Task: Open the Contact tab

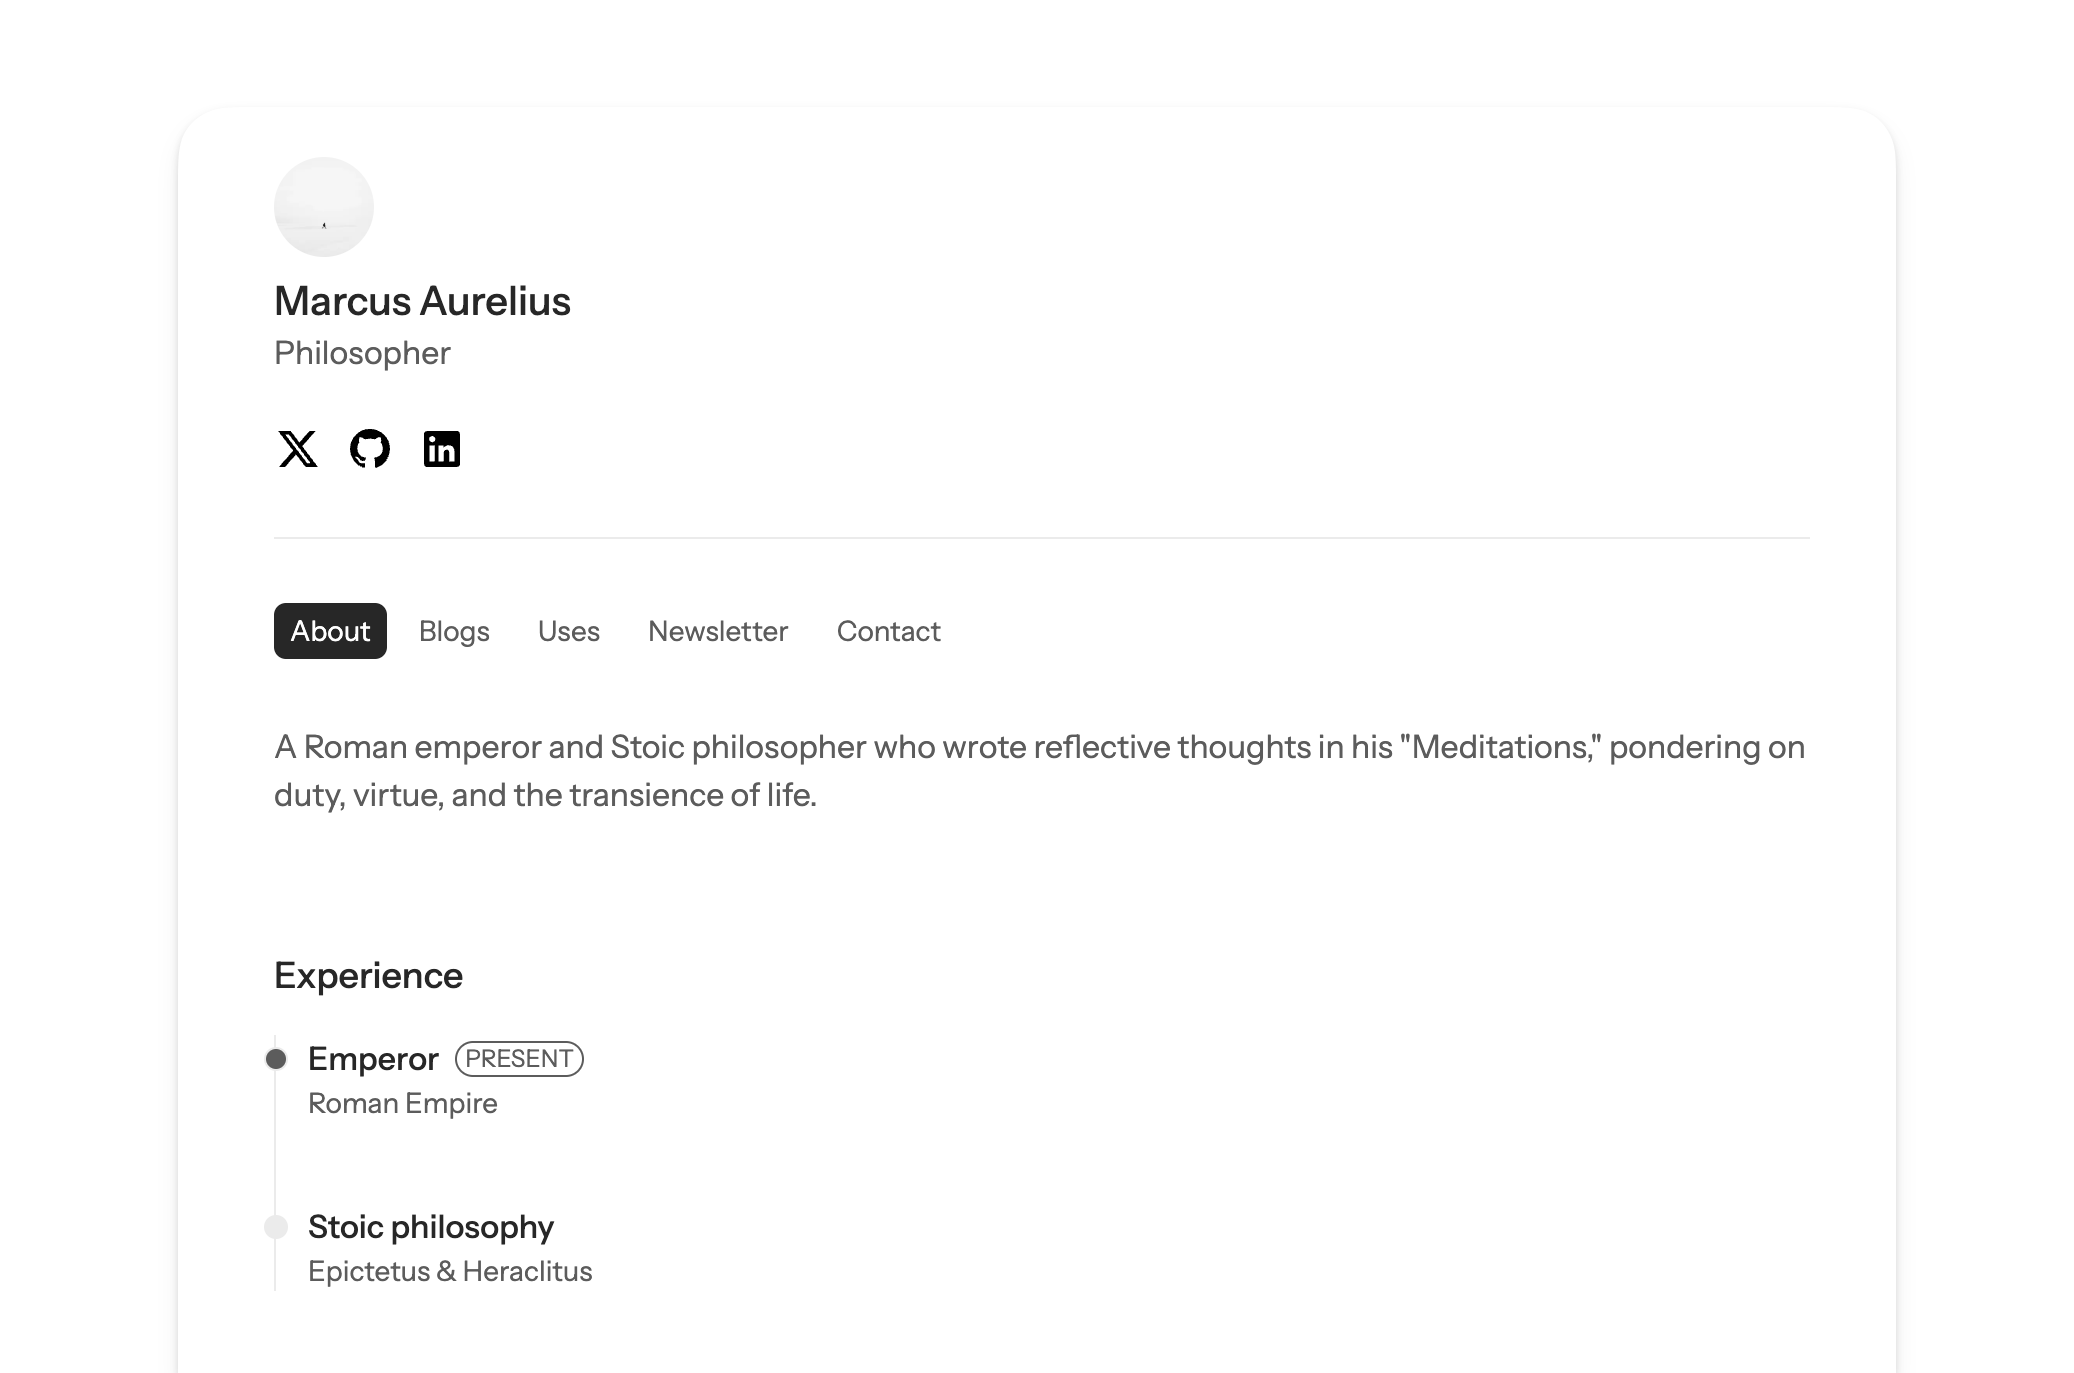Action: [x=889, y=631]
